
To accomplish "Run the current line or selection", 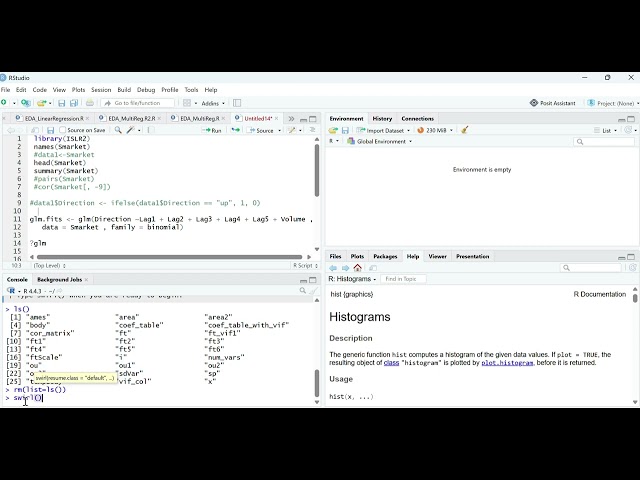I will point(212,130).
